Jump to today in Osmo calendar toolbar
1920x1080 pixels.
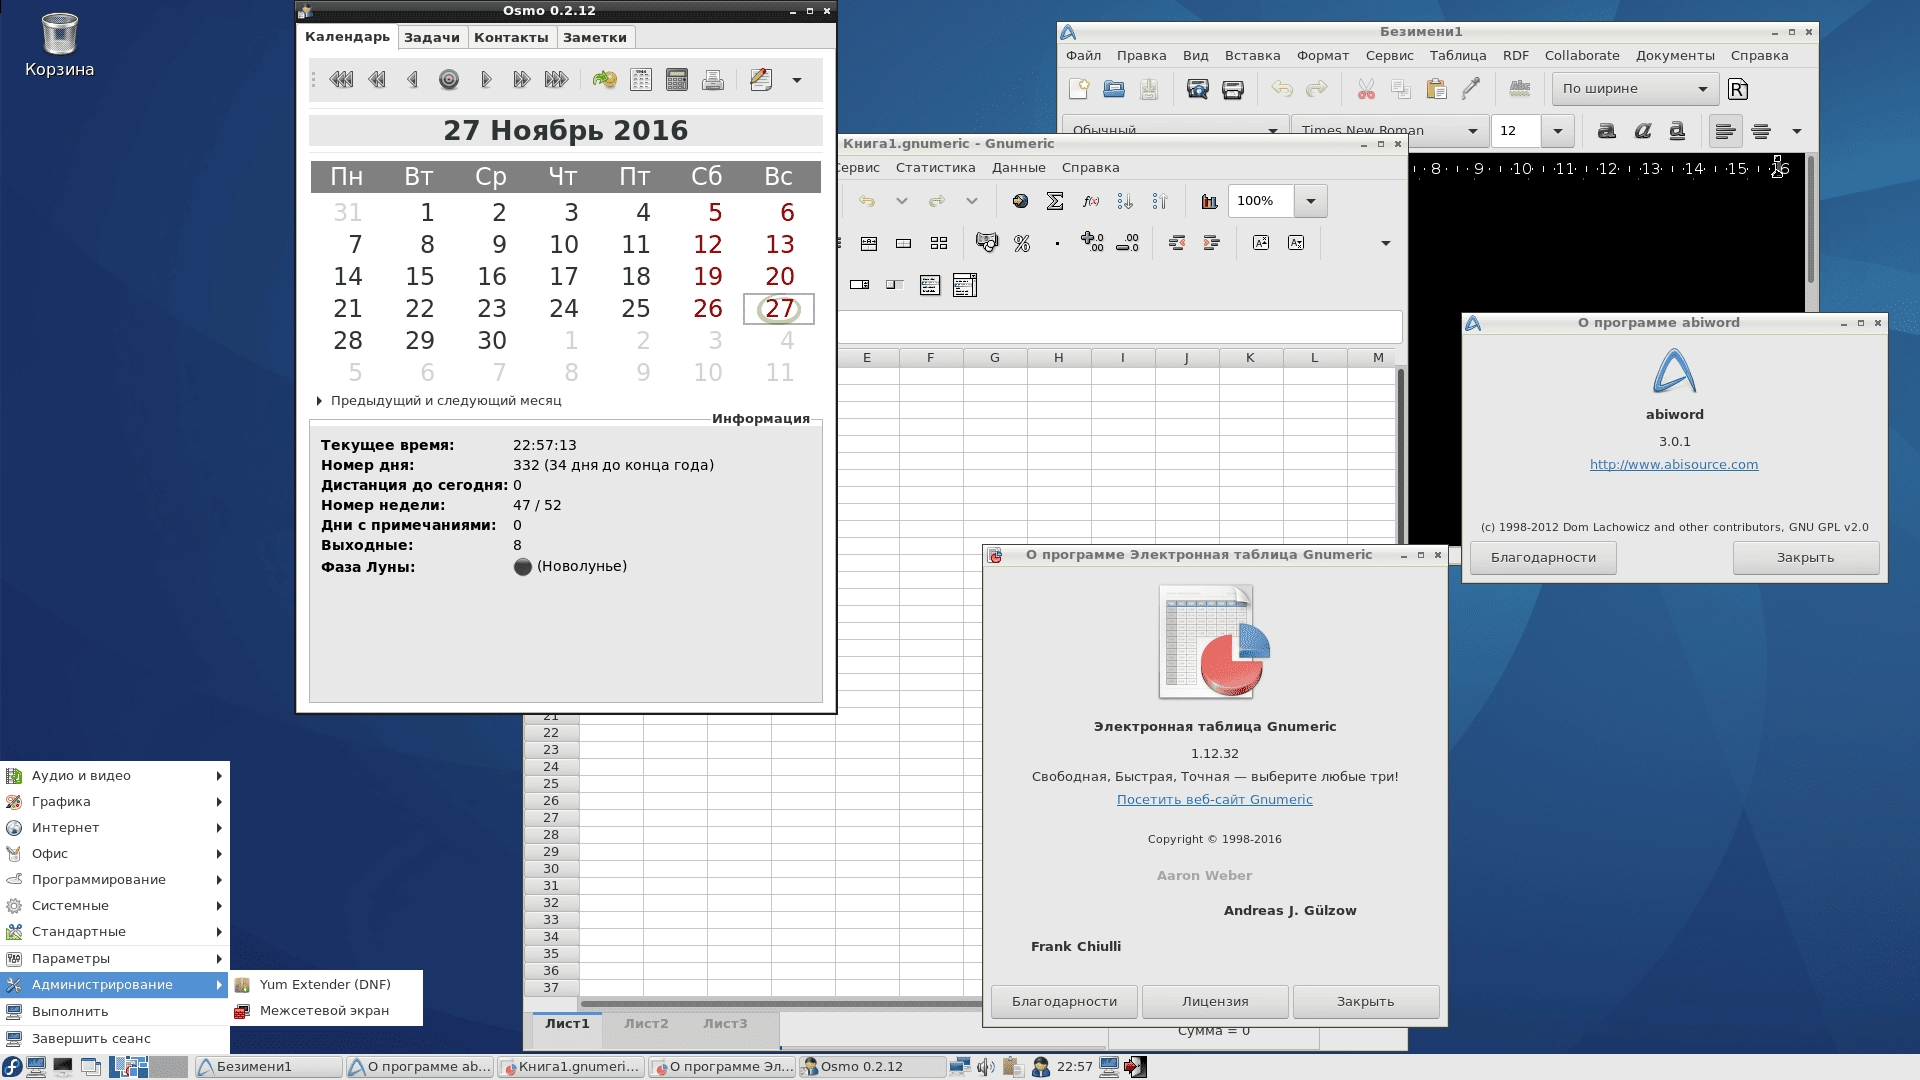(449, 80)
